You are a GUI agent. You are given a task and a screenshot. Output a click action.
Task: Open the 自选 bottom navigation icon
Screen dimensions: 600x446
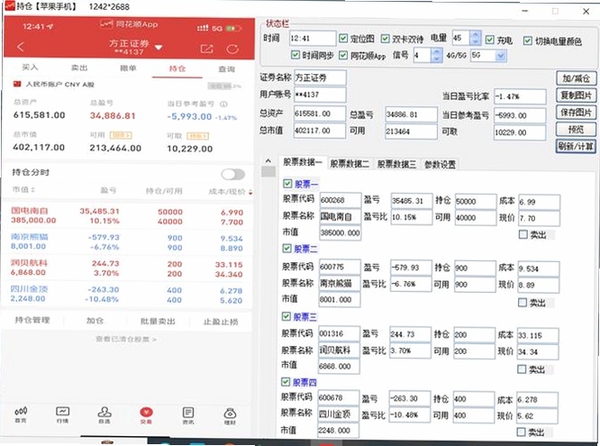104,415
